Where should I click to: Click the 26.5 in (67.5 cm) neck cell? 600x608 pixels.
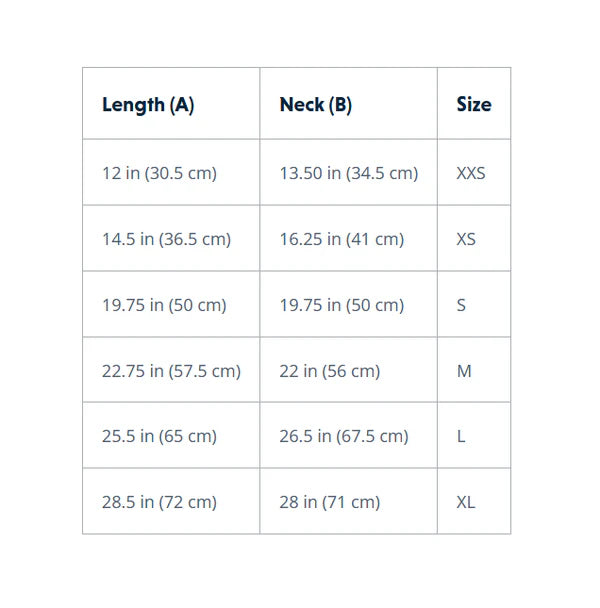[349, 435]
